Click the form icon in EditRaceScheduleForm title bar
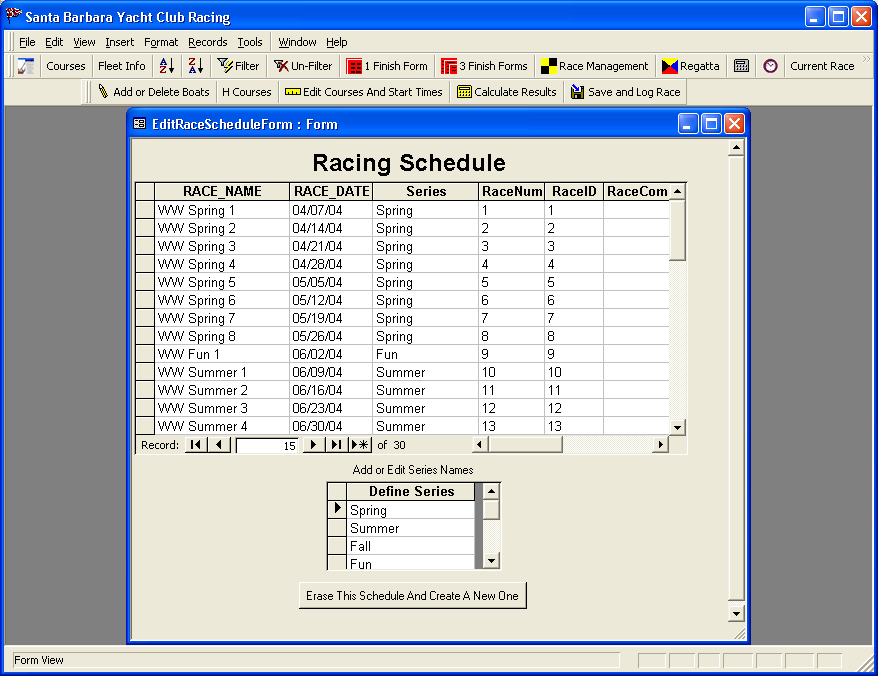This screenshot has width=878, height=676. [x=139, y=124]
